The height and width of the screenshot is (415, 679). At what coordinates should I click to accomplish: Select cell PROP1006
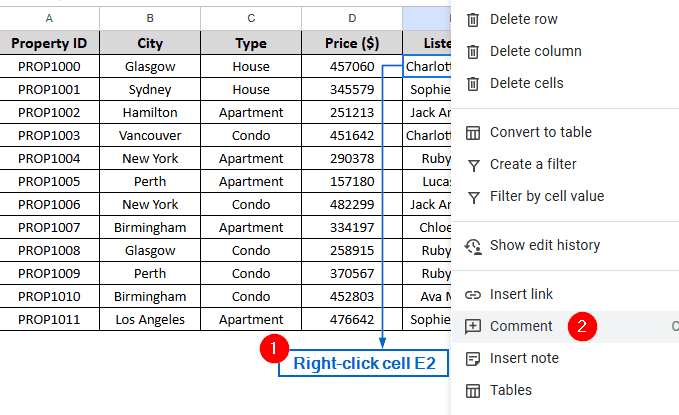click(x=49, y=204)
